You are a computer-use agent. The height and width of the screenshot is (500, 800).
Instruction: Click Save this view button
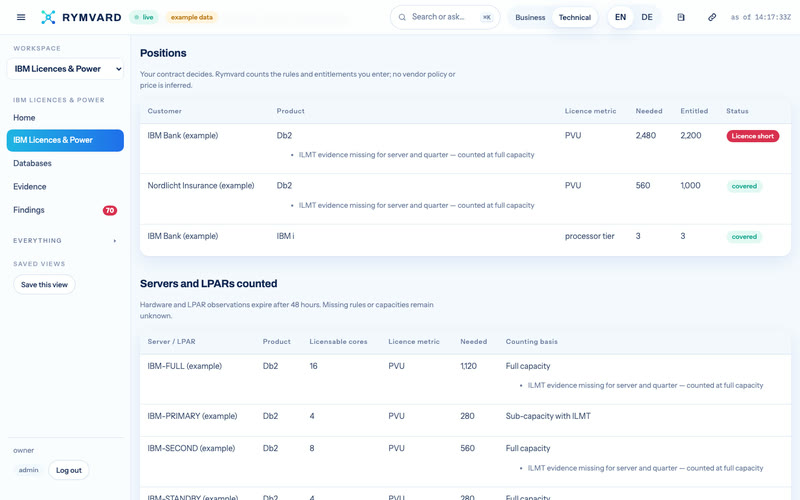click(44, 285)
